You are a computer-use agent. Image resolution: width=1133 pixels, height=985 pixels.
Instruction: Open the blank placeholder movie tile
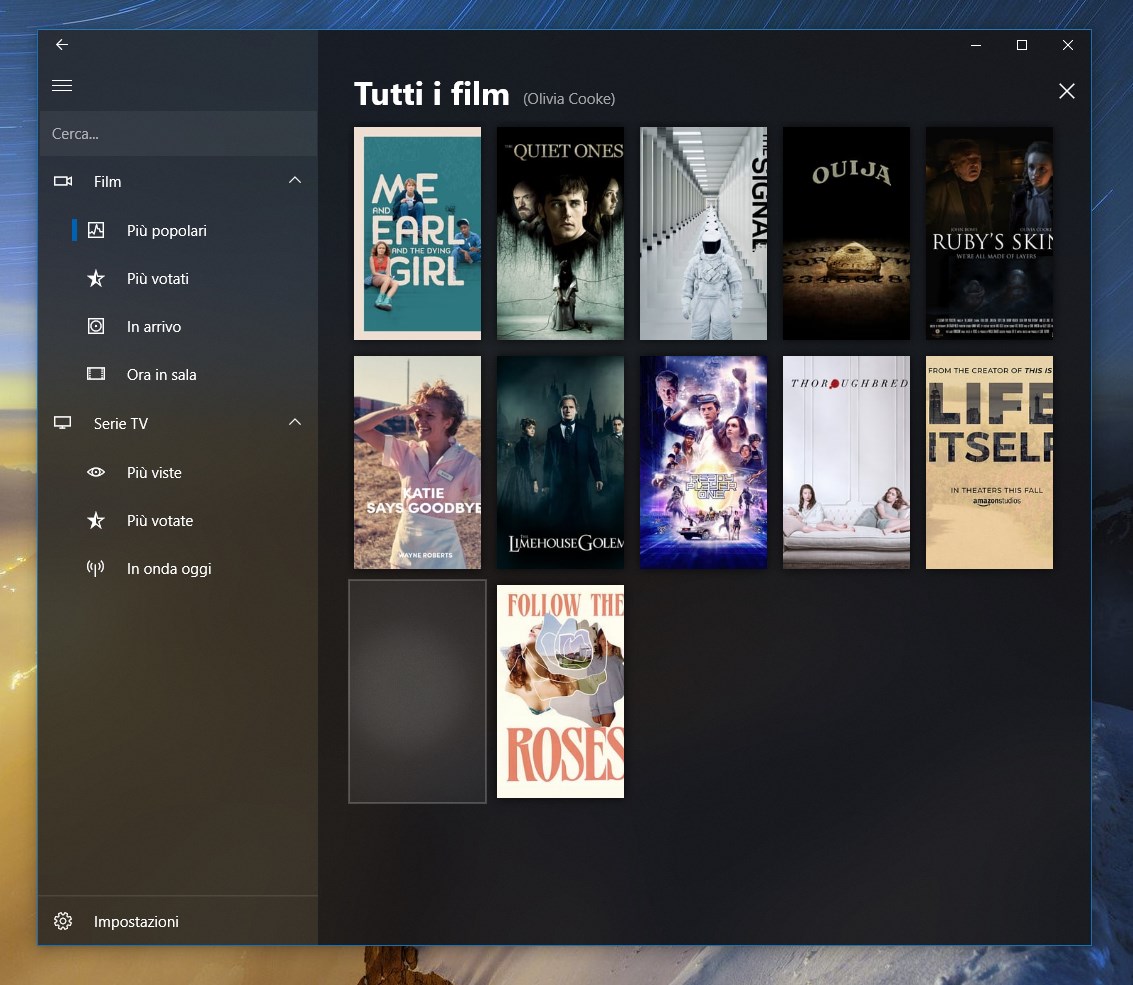point(417,692)
